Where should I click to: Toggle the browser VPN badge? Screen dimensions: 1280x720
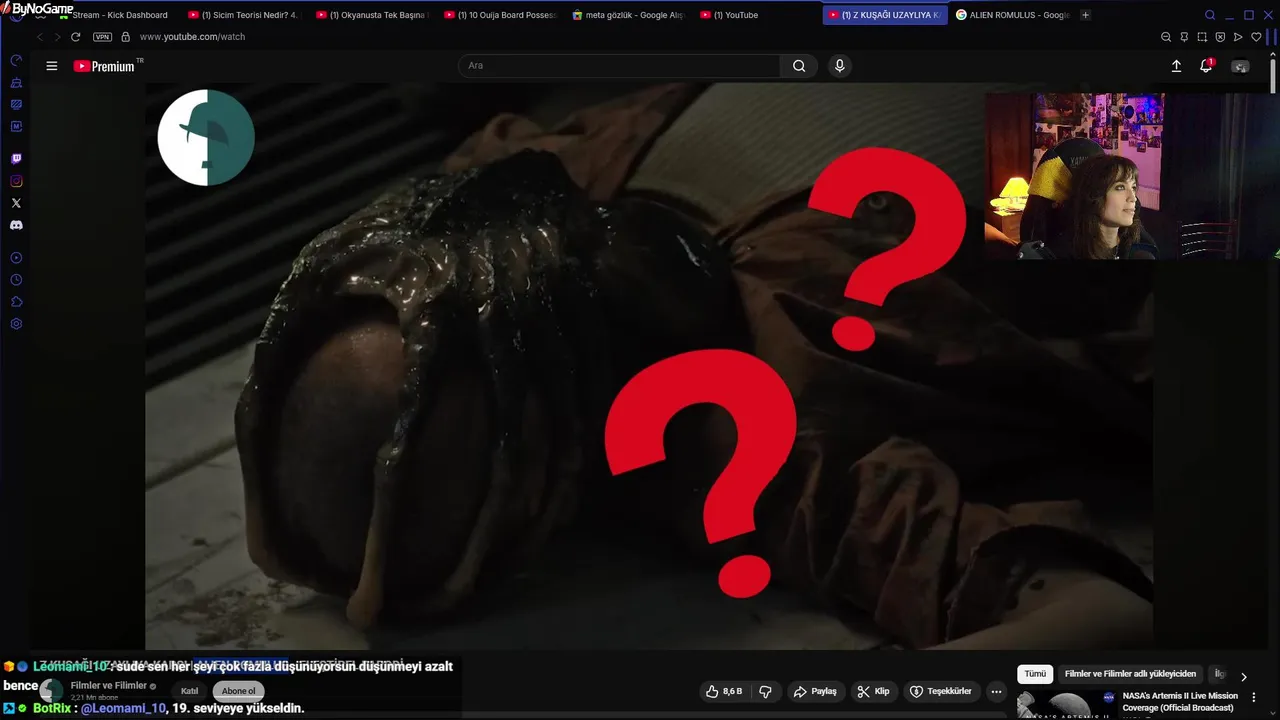pyautogui.click(x=102, y=37)
